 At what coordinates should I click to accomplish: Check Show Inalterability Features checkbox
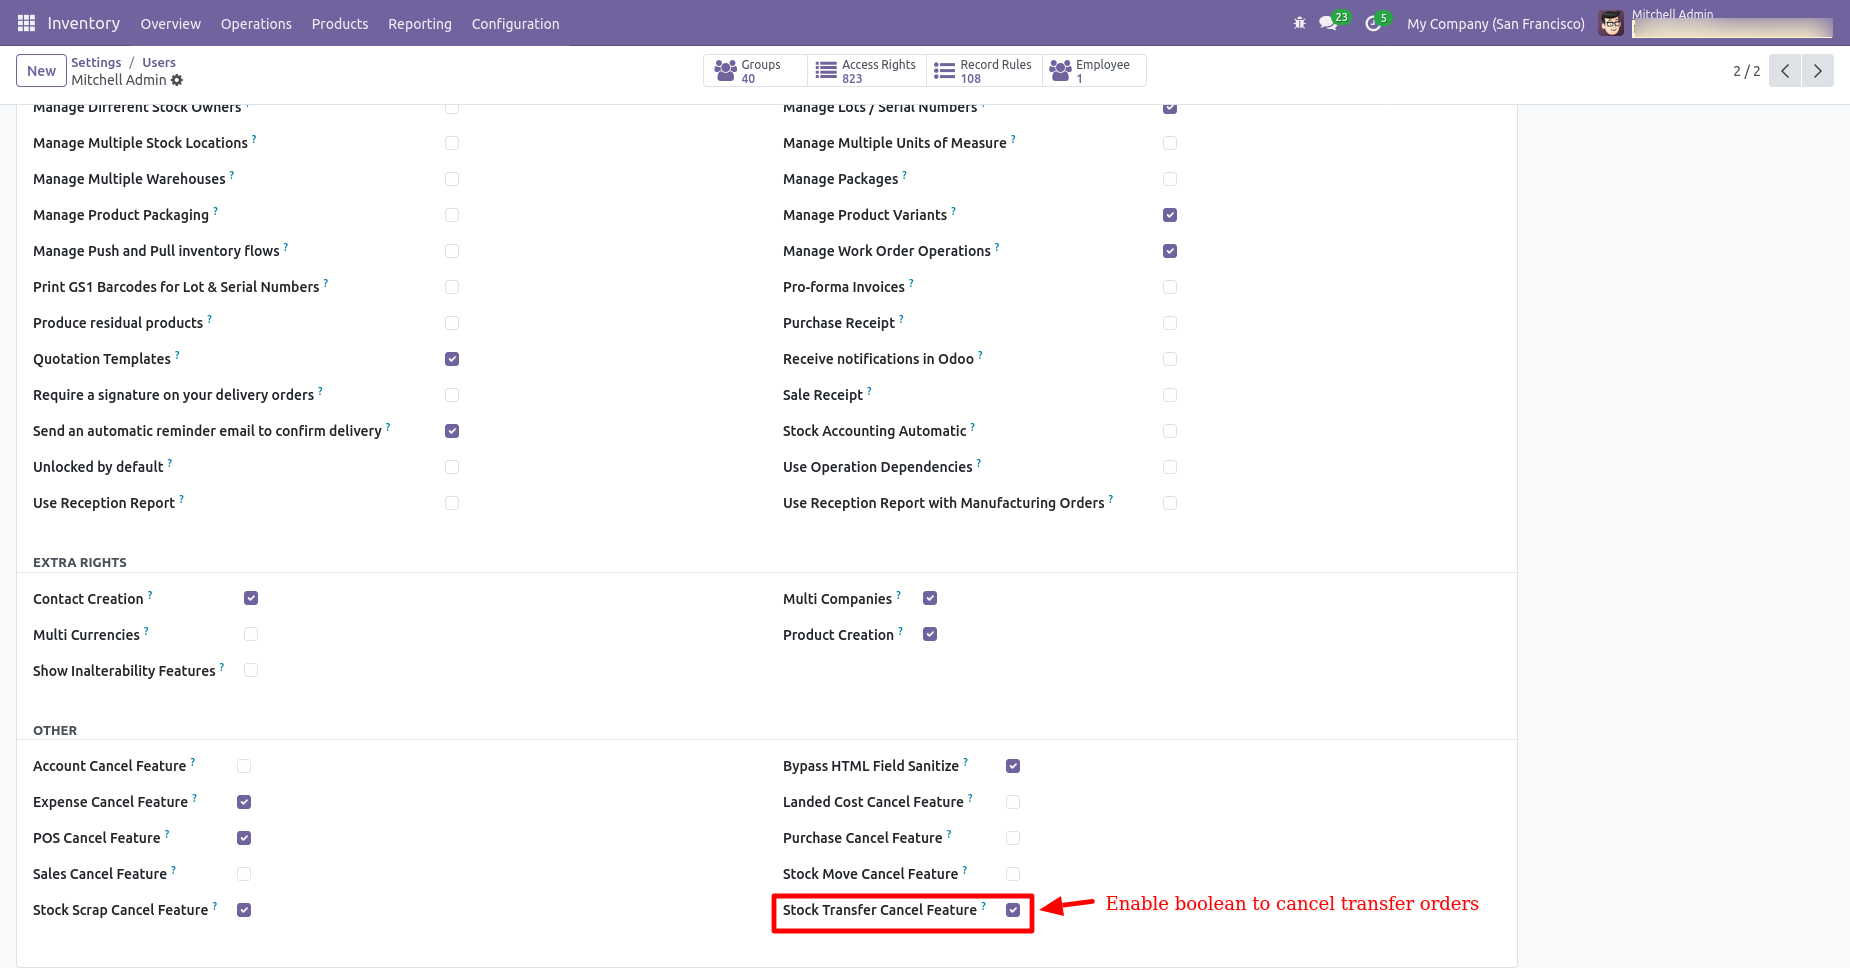tap(251, 670)
